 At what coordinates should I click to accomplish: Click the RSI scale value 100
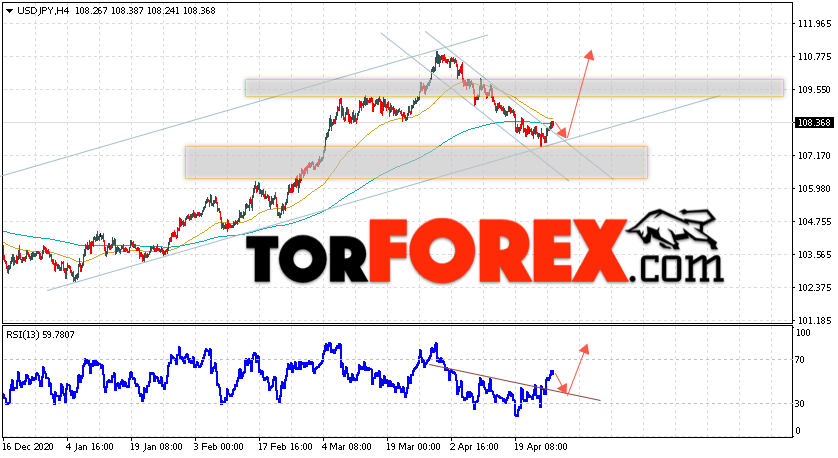(803, 332)
